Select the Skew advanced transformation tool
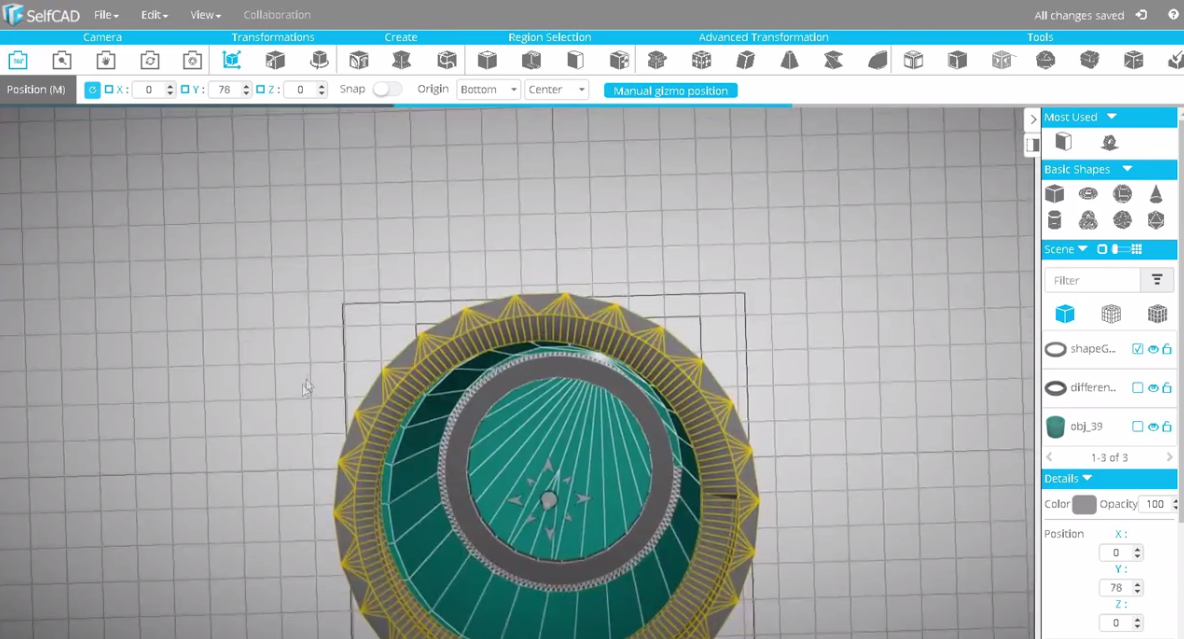 (x=745, y=60)
